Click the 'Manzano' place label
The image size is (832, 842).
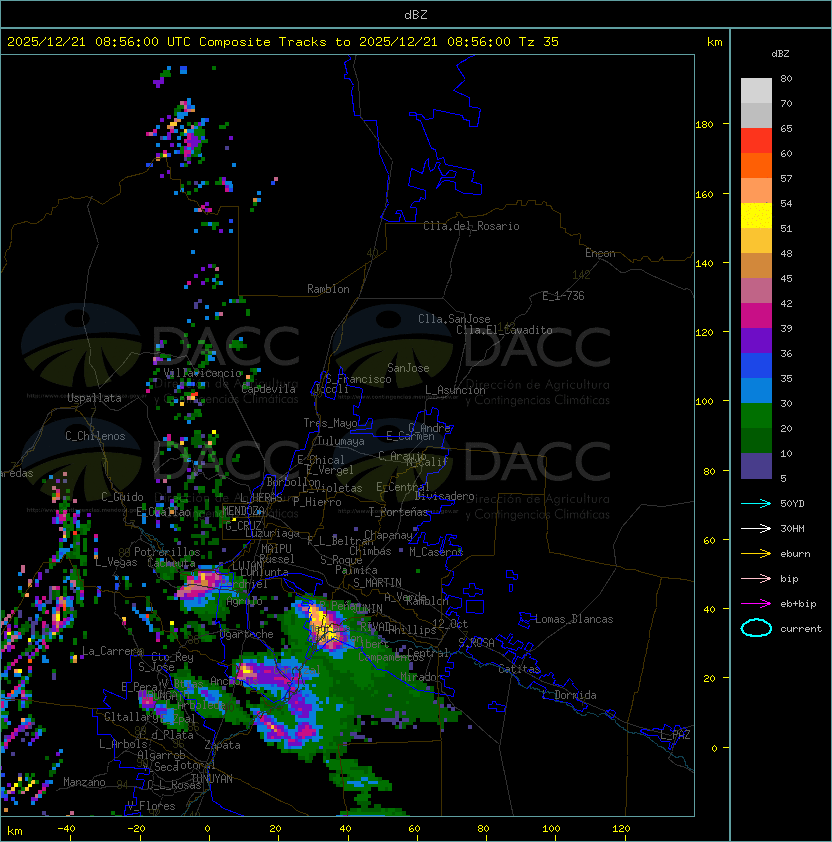tap(84, 782)
